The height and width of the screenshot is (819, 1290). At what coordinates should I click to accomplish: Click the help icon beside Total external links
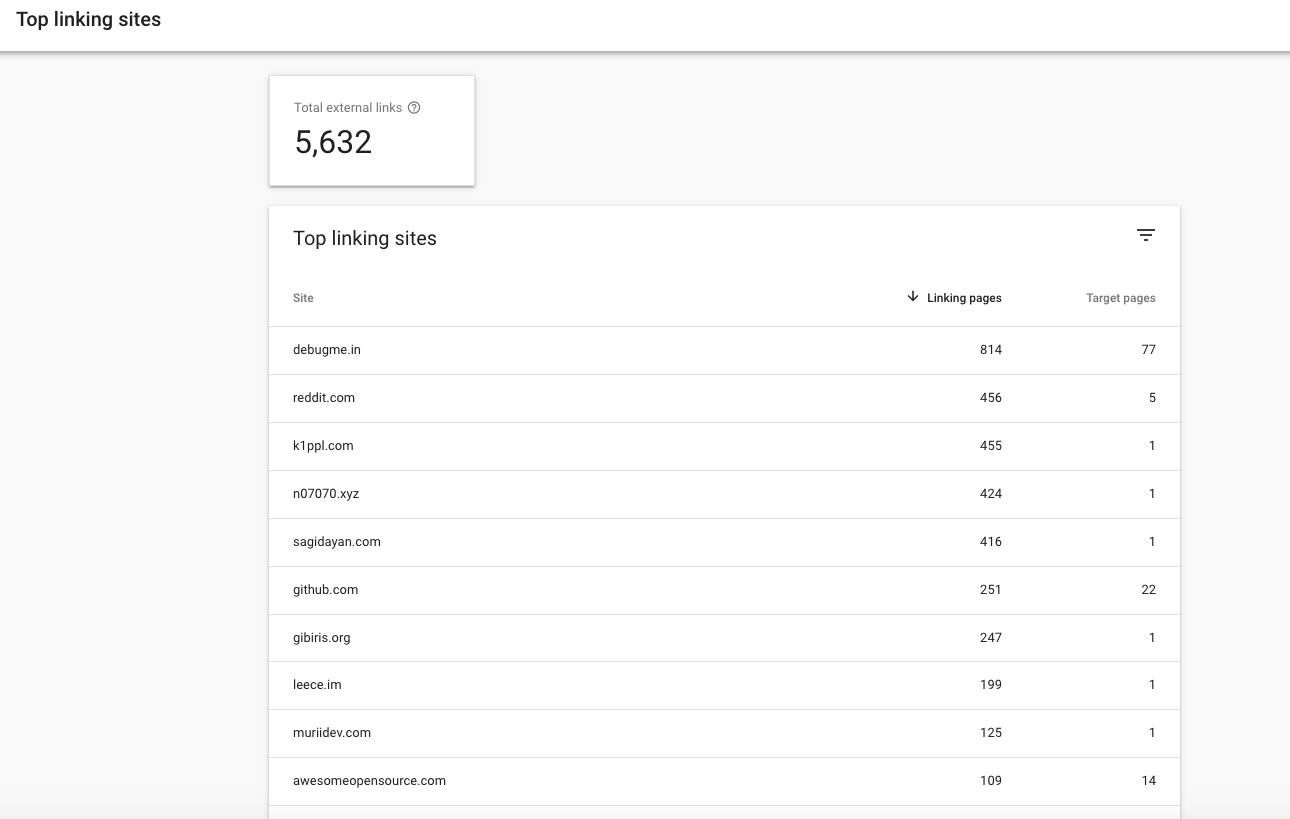click(x=414, y=108)
